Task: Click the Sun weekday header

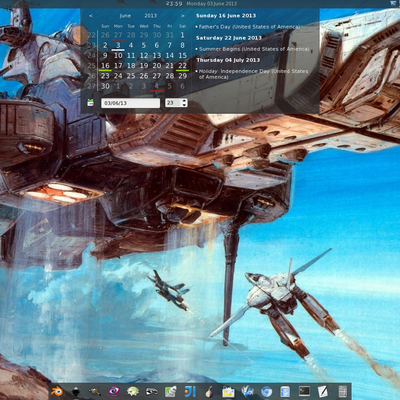Action: click(x=105, y=26)
